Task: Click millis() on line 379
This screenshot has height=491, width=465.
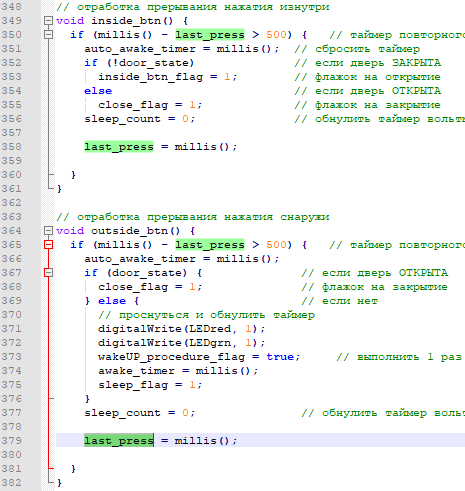Action: (x=203, y=441)
